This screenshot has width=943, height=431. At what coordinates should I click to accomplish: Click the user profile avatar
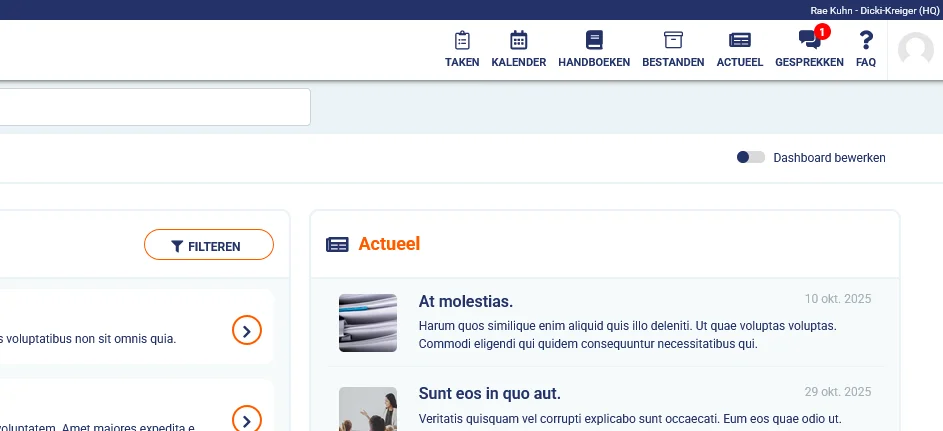(915, 50)
